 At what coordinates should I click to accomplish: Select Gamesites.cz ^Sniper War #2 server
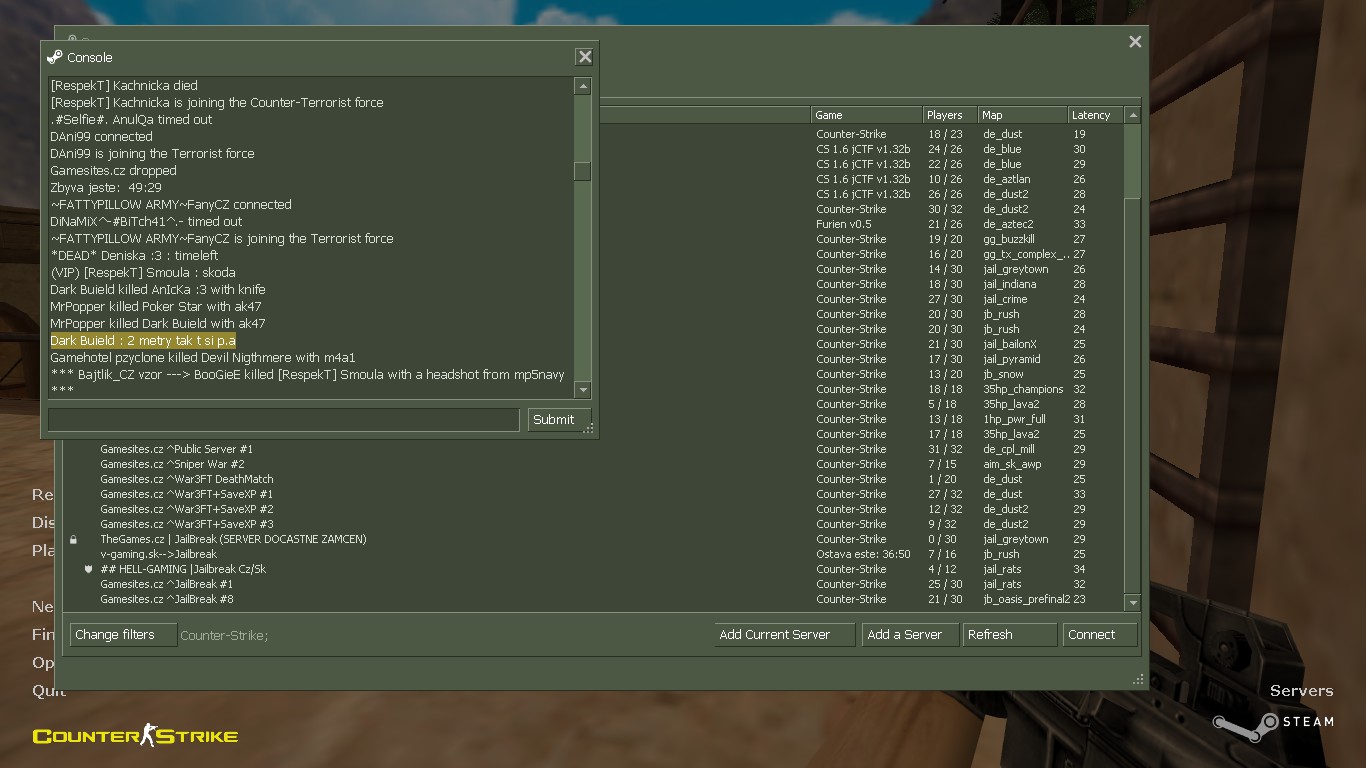coord(594,464)
